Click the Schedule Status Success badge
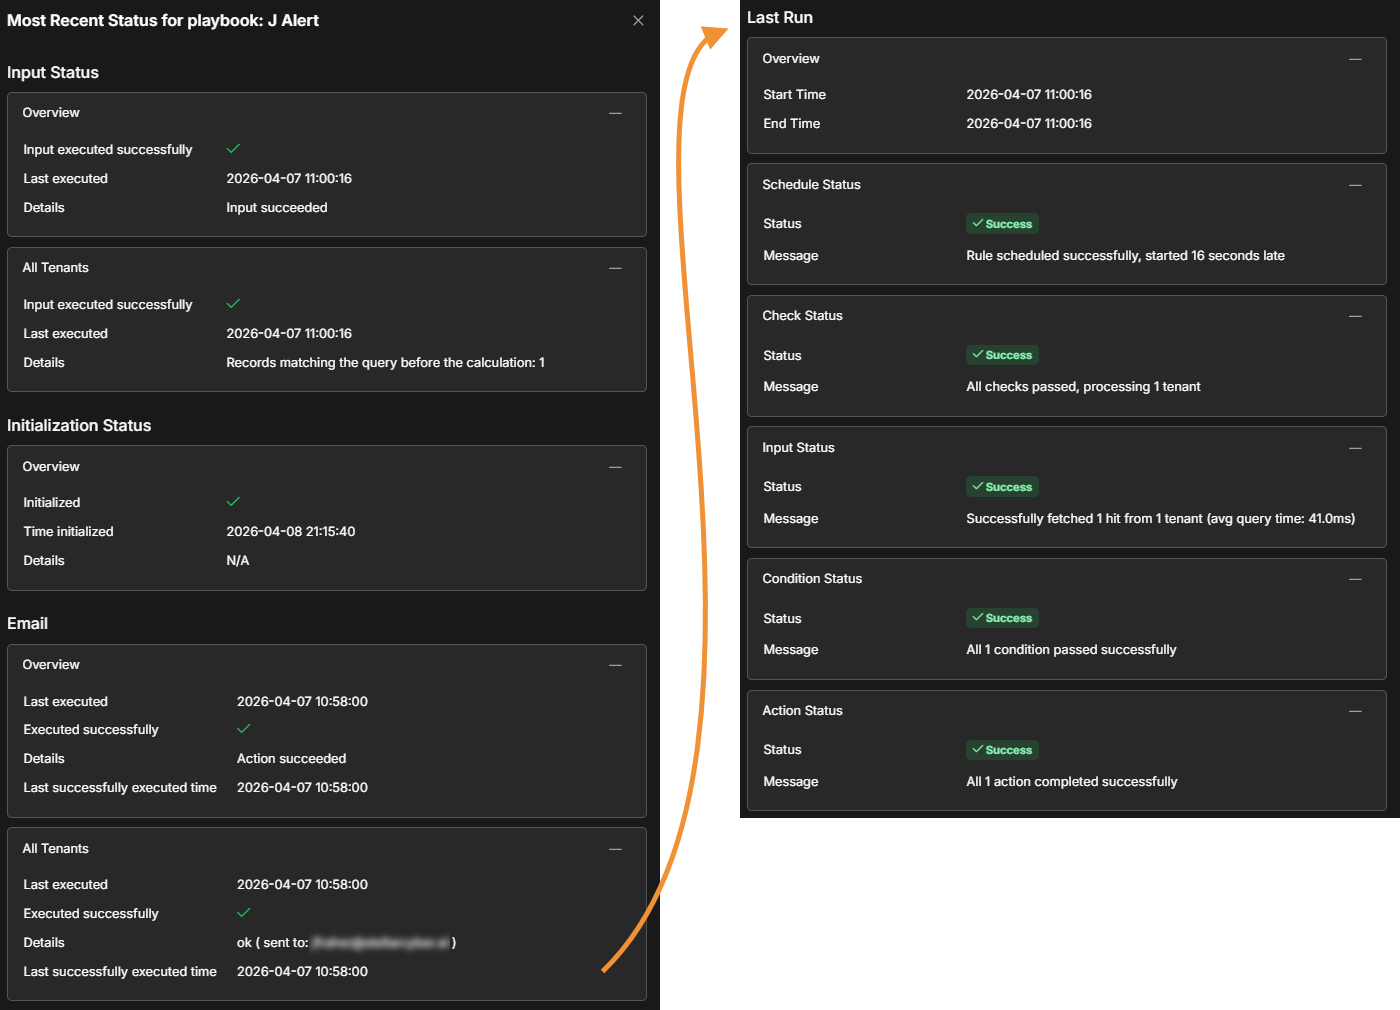This screenshot has width=1400, height=1010. point(1002,224)
